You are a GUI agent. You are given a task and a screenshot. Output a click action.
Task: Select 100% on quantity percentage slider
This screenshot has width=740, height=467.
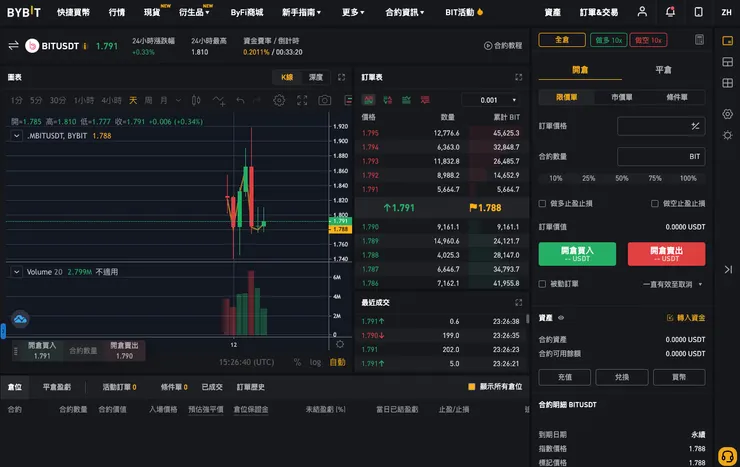(688, 178)
